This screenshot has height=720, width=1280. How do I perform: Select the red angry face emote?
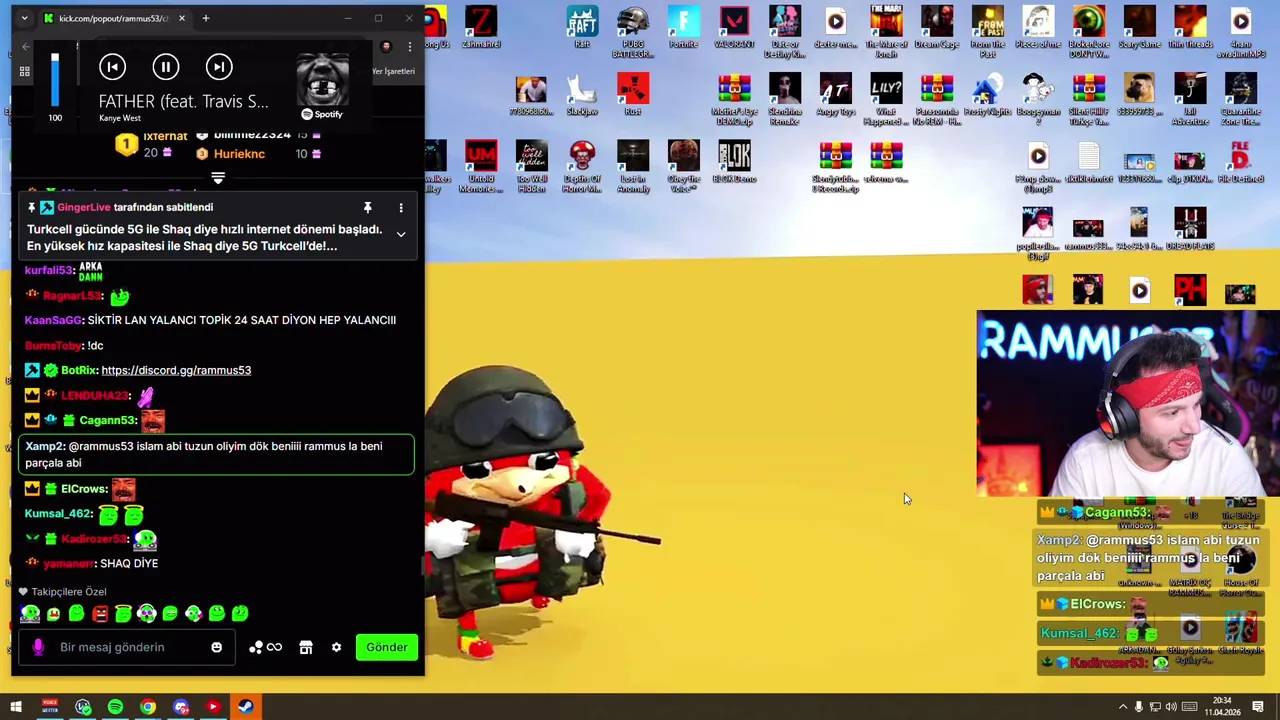(x=100, y=613)
